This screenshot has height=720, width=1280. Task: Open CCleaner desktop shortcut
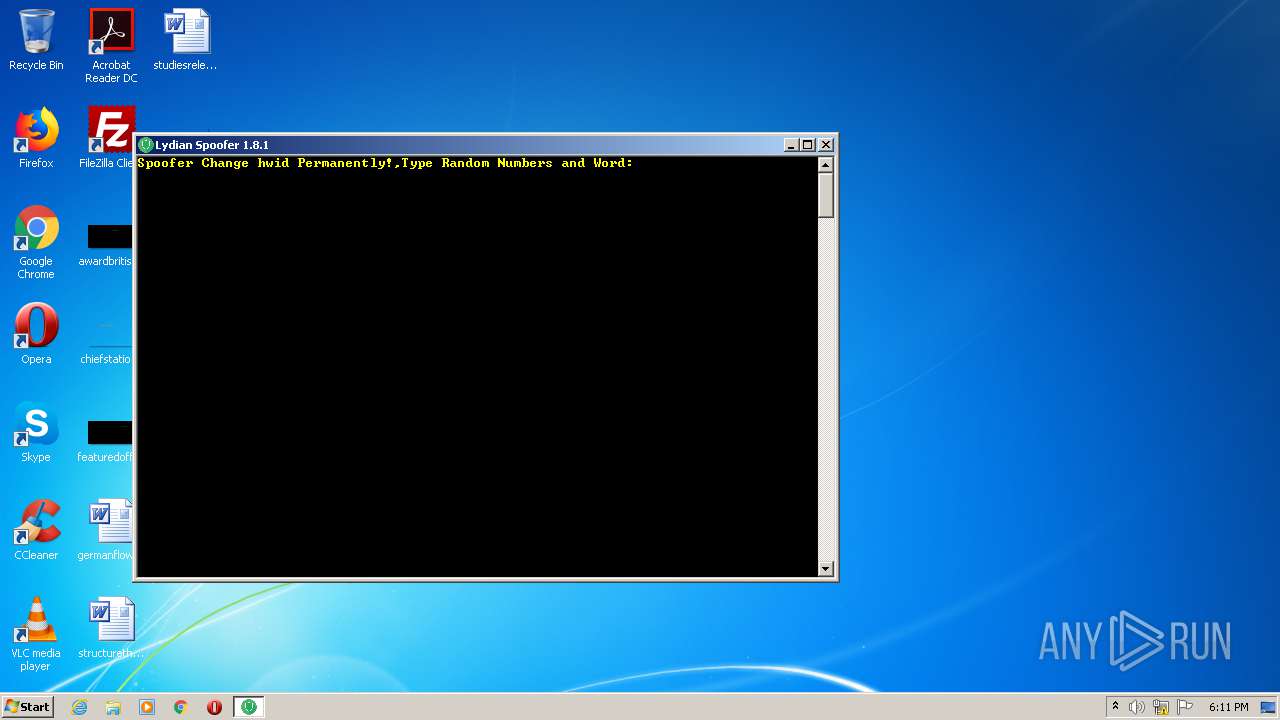click(36, 530)
